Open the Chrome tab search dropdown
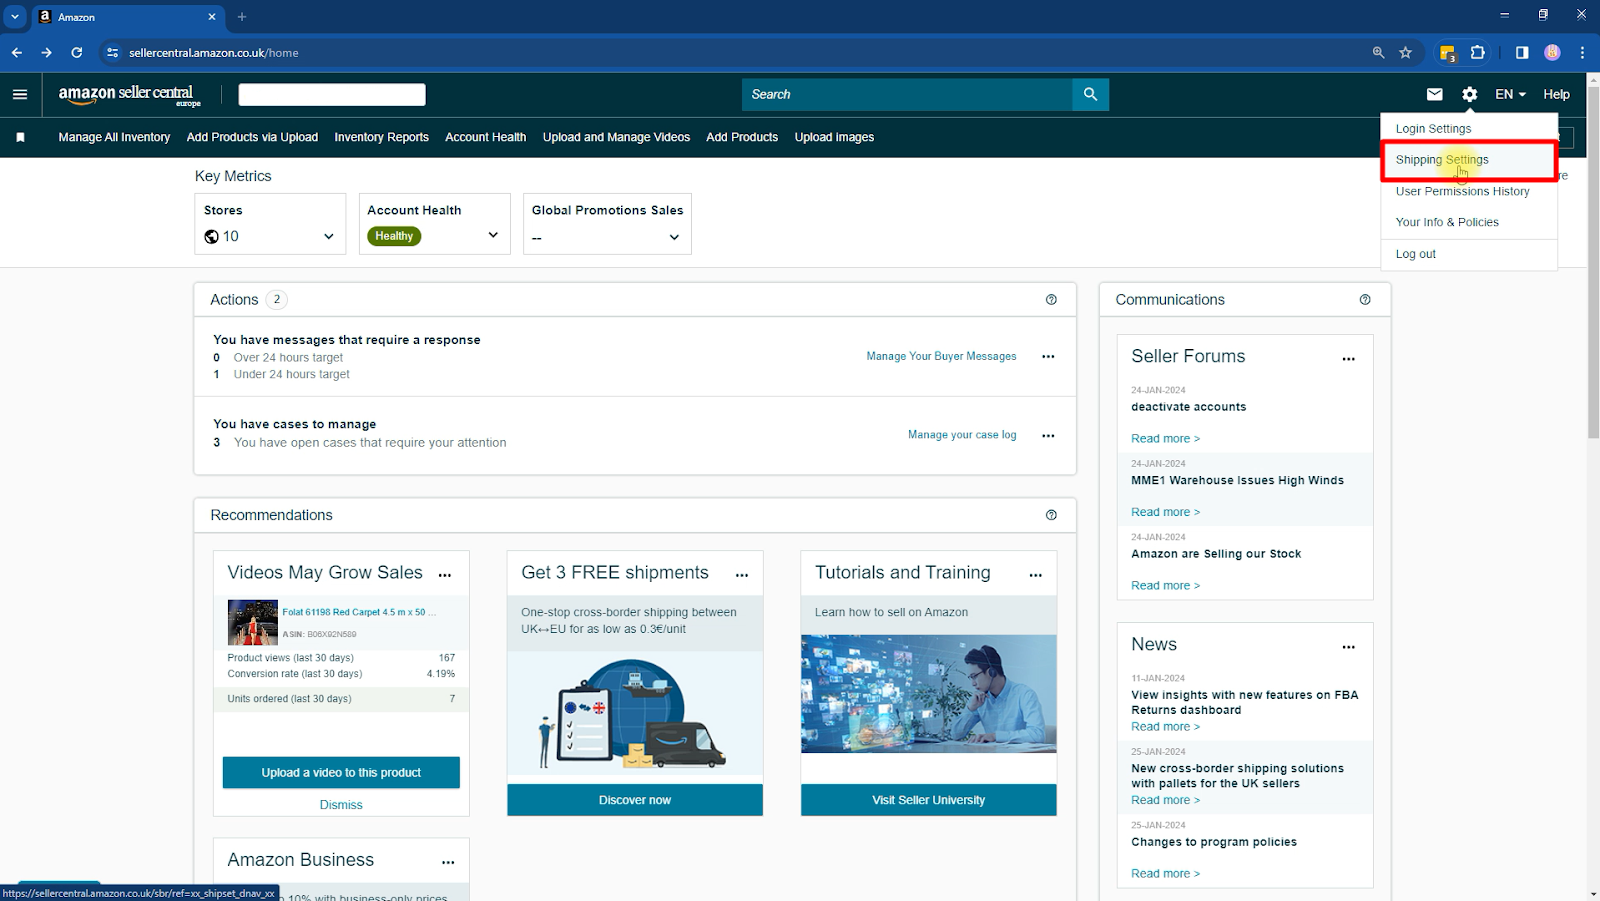 click(x=15, y=17)
